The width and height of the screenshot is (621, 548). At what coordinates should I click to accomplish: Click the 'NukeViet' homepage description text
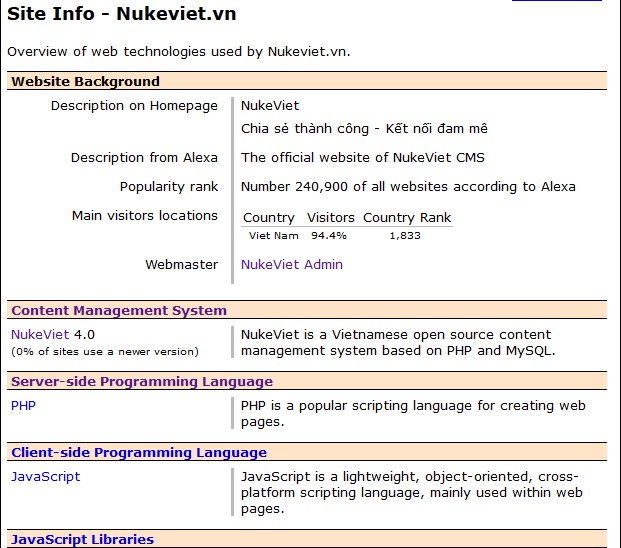270,106
